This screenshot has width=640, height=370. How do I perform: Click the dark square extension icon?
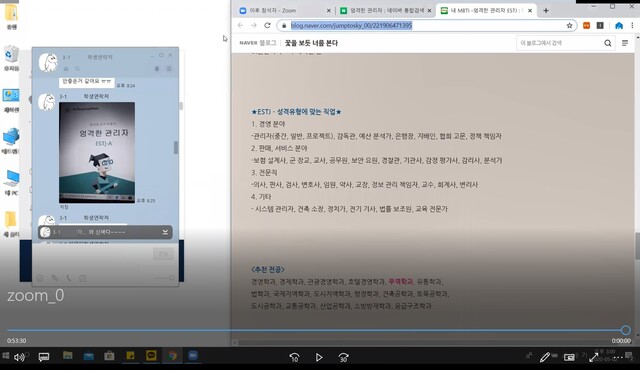coord(600,25)
